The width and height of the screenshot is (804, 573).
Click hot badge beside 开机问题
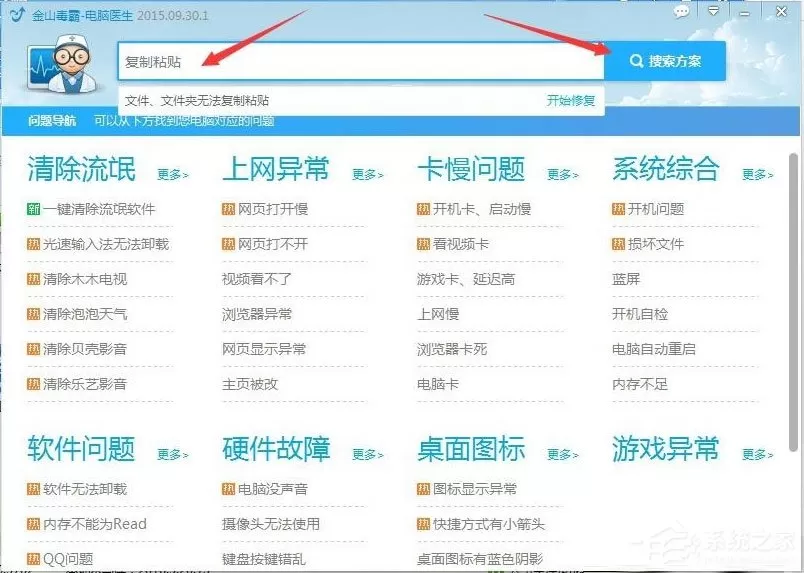click(x=618, y=209)
